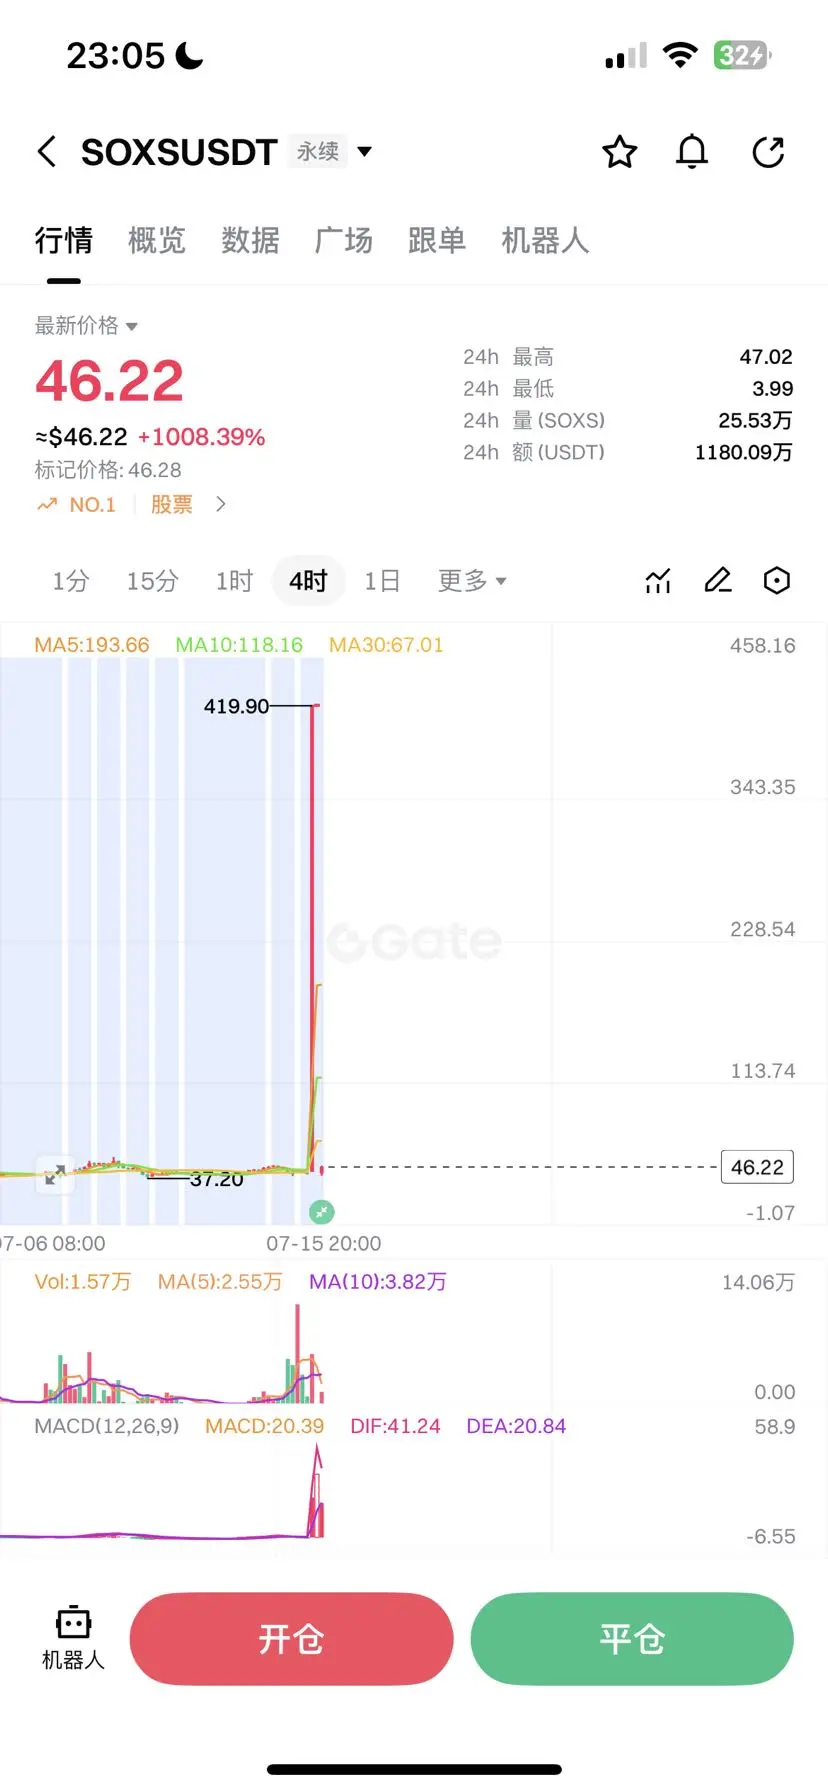This screenshot has width=828, height=1792.
Task: Tap Wi-Fi status icon
Action: [x=680, y=55]
